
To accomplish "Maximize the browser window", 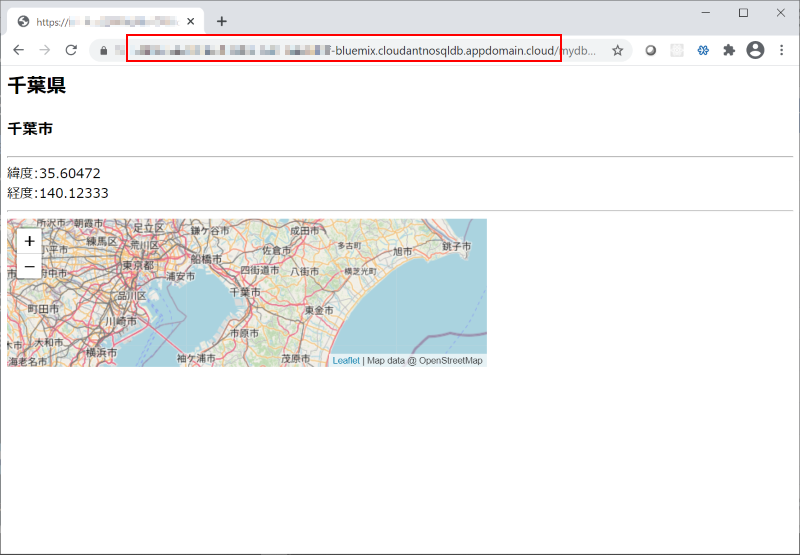I will click(x=743, y=13).
